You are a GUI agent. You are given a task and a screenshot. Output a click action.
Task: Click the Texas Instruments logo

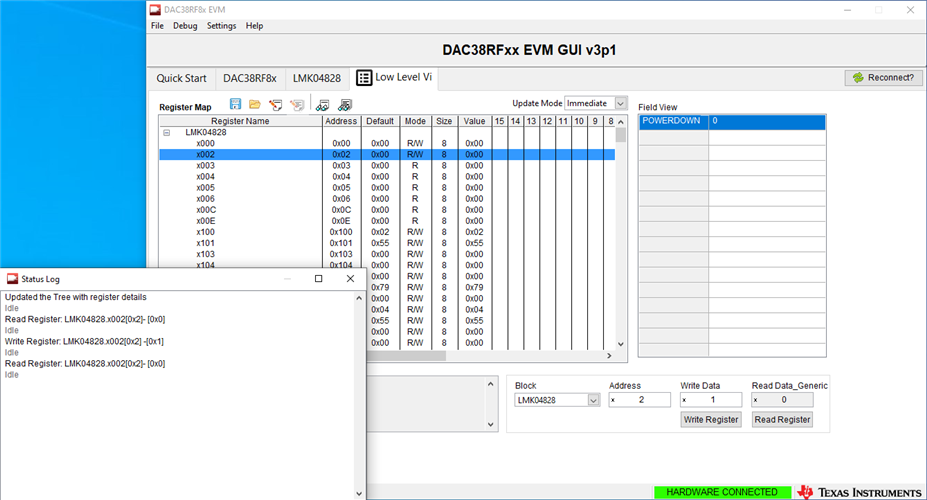point(859,492)
